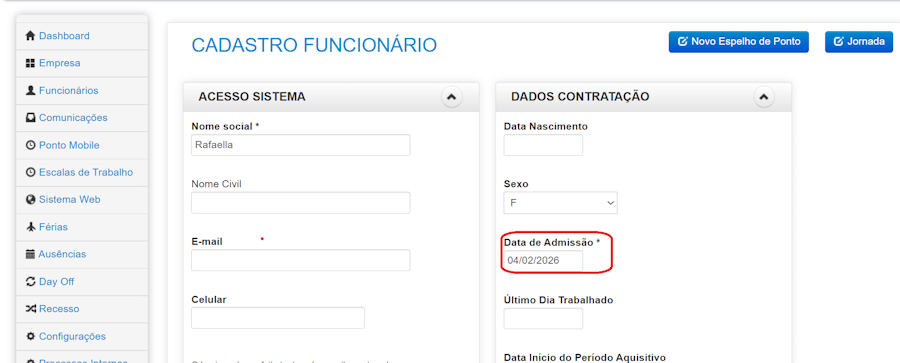Click the edit icon in Novo Espelho de Ponto

tap(683, 42)
